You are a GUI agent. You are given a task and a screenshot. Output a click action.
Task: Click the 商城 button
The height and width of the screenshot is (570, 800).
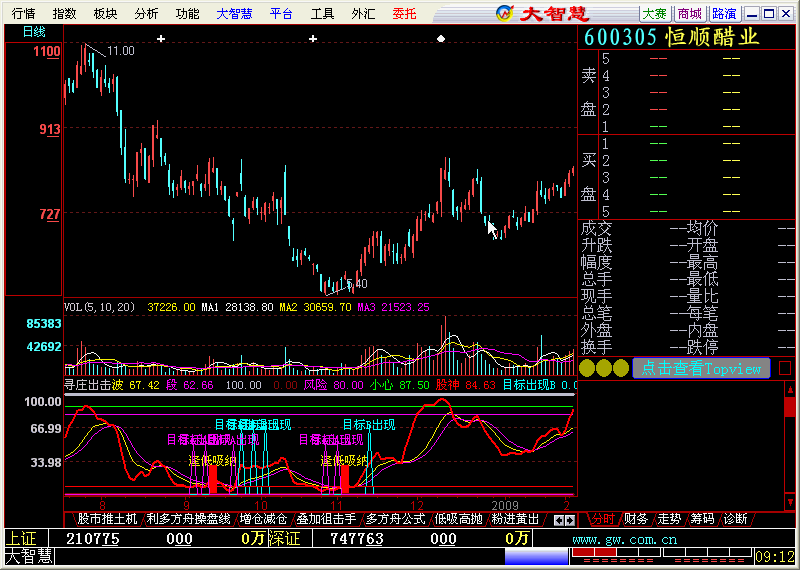point(690,14)
